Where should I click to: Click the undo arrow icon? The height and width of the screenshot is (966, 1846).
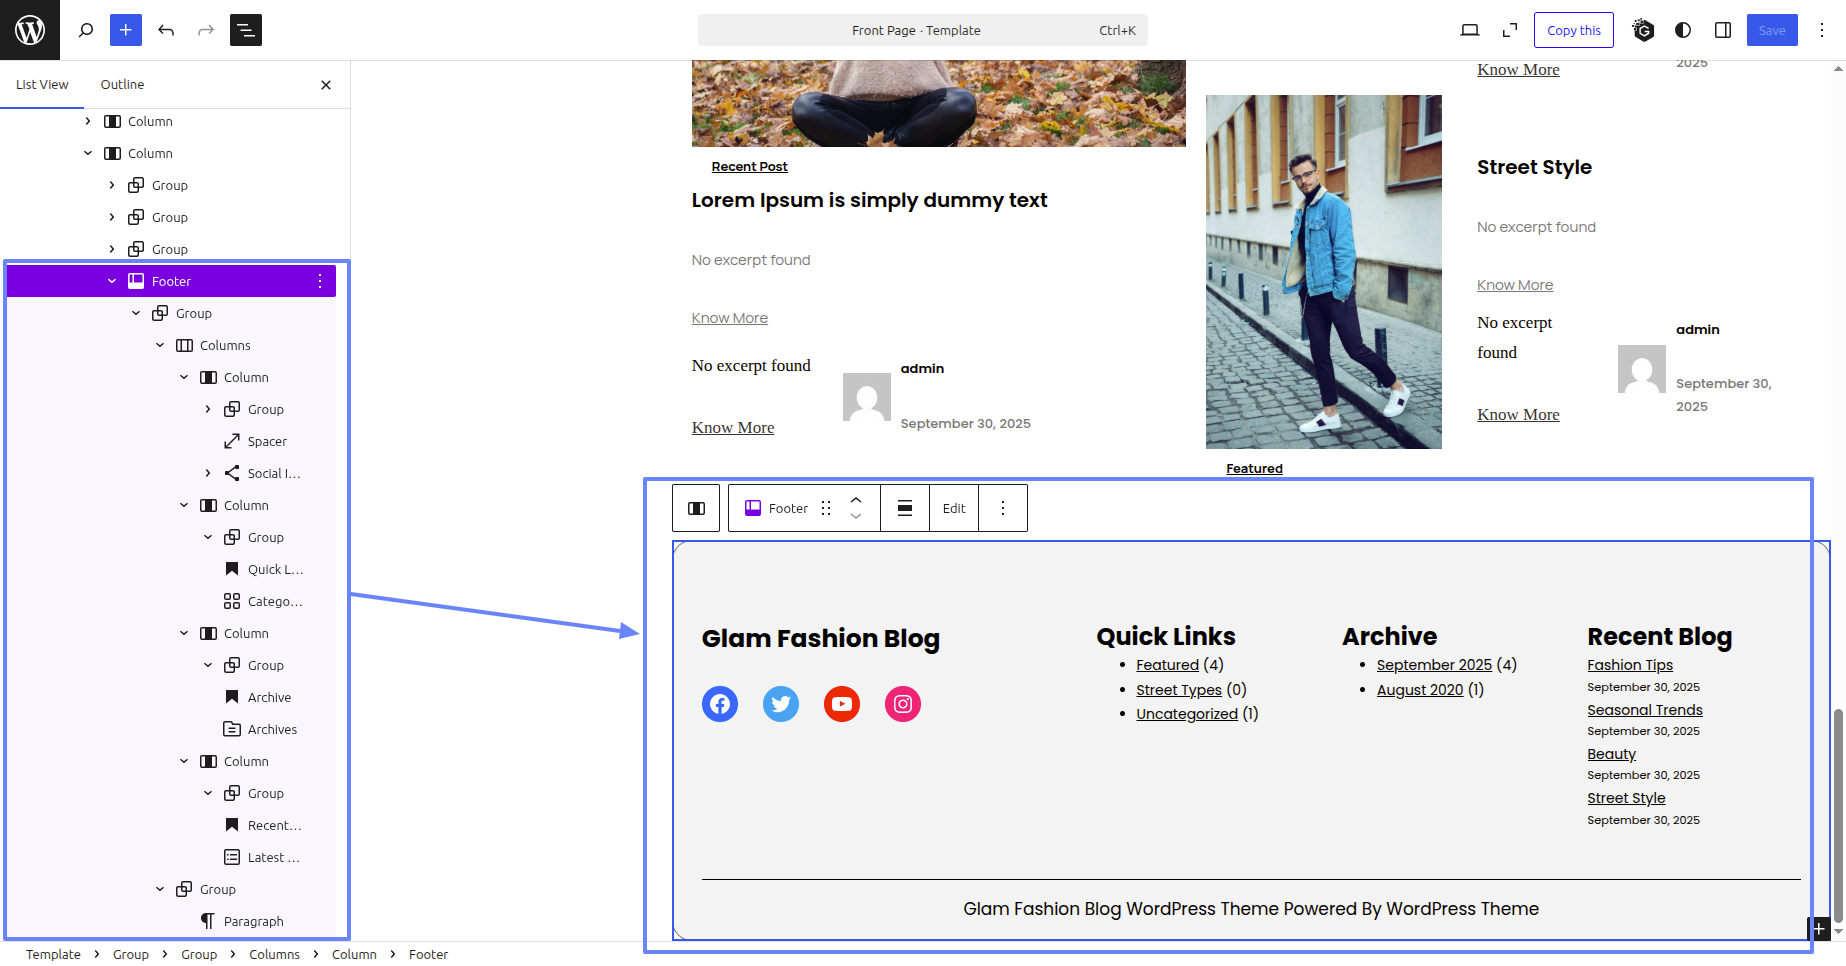[166, 30]
